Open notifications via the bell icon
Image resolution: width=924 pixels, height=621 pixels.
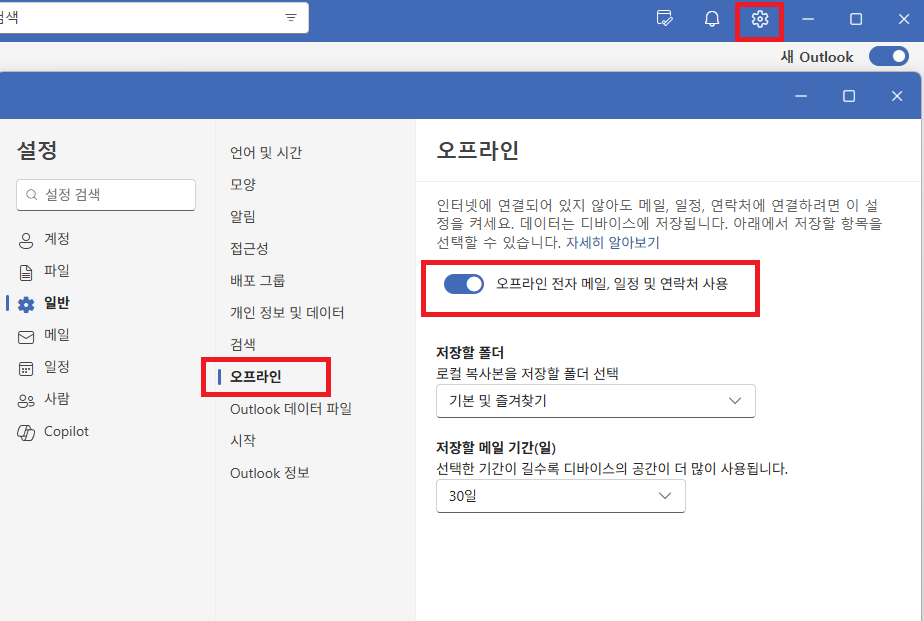coord(711,18)
